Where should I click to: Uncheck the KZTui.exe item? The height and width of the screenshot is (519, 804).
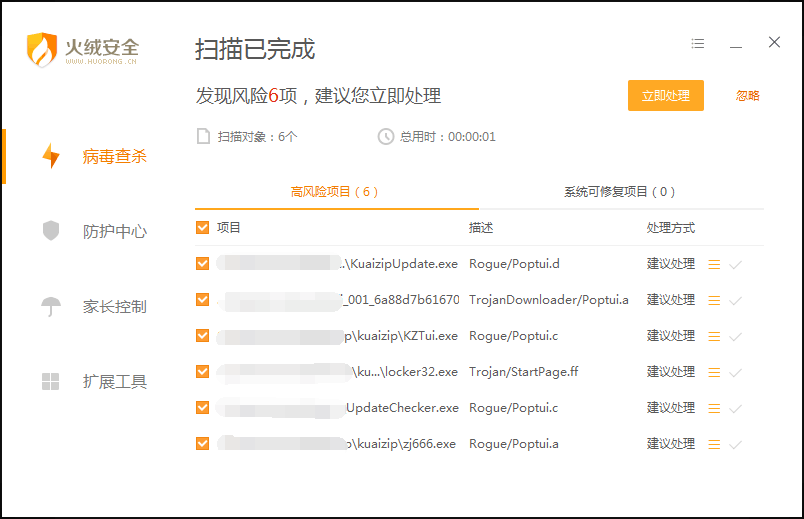(203, 336)
